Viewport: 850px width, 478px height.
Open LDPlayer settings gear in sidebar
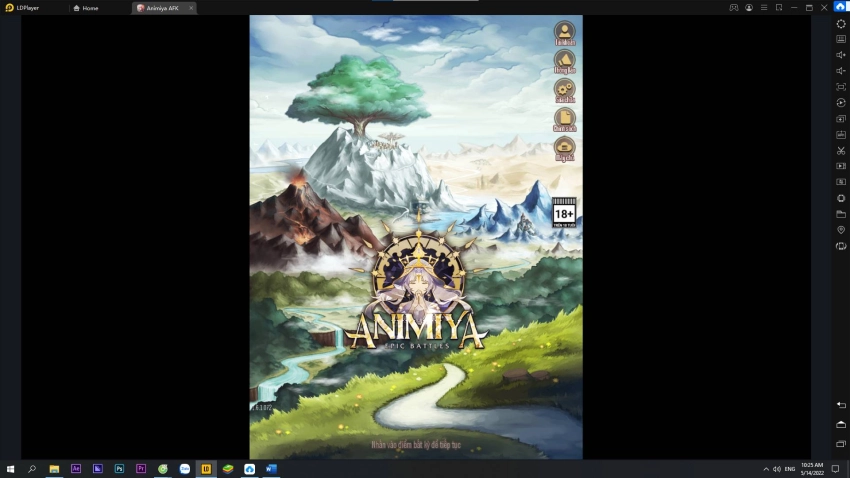(841, 24)
